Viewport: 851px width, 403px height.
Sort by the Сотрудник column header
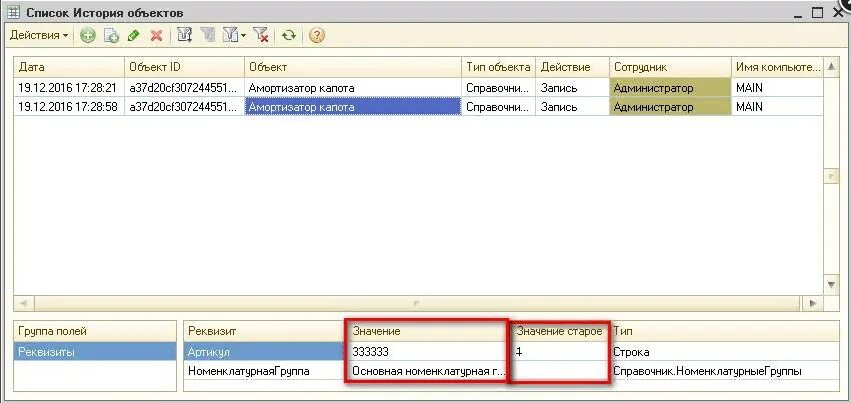pyautogui.click(x=670, y=67)
